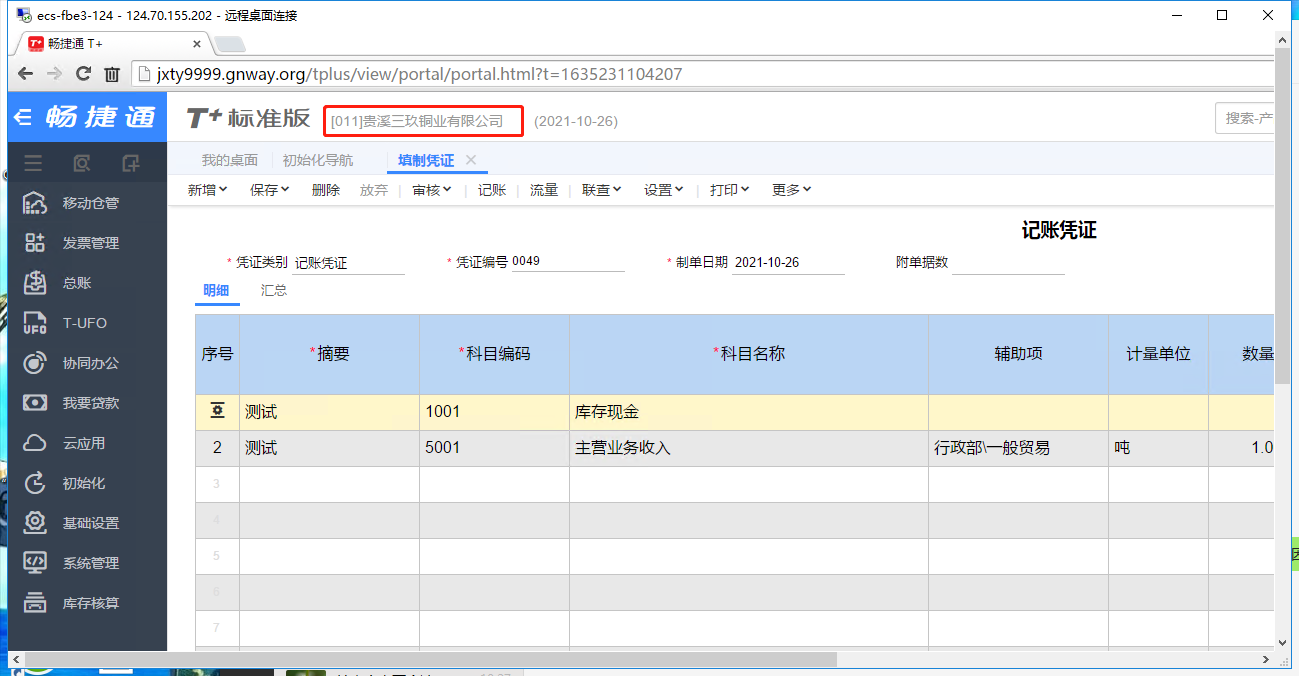Select cell 主营业务收入 in row 2
Screen dimensions: 1299x676
click(x=749, y=448)
